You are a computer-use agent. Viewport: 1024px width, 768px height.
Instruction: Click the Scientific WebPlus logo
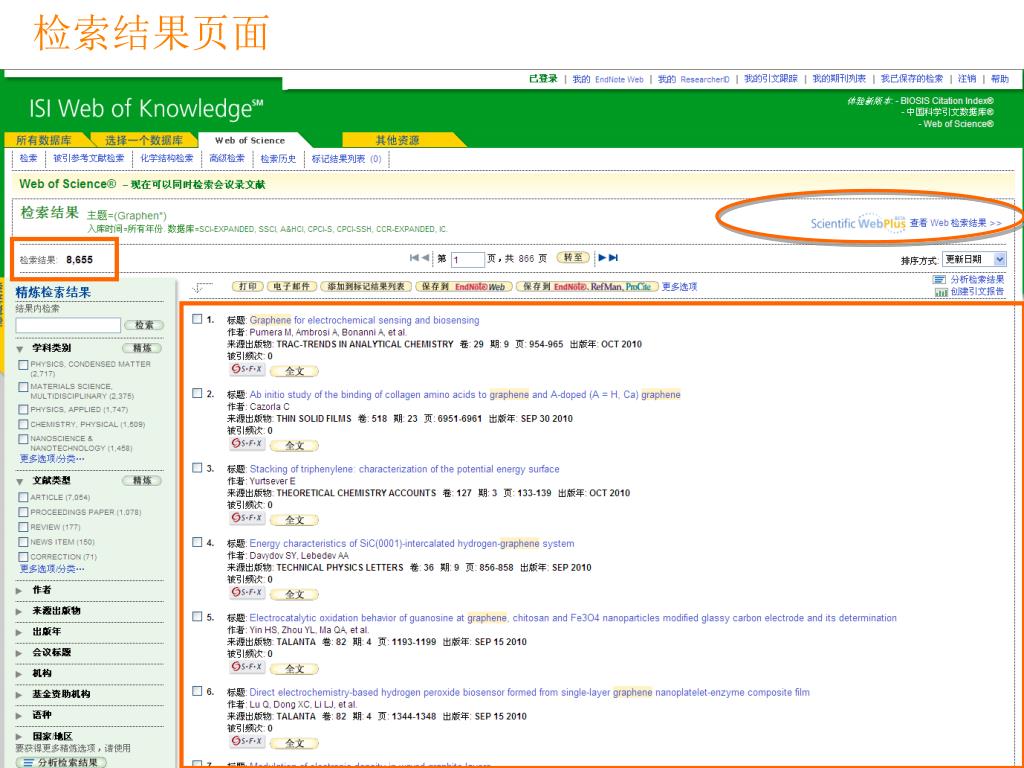pyautogui.click(x=857, y=223)
